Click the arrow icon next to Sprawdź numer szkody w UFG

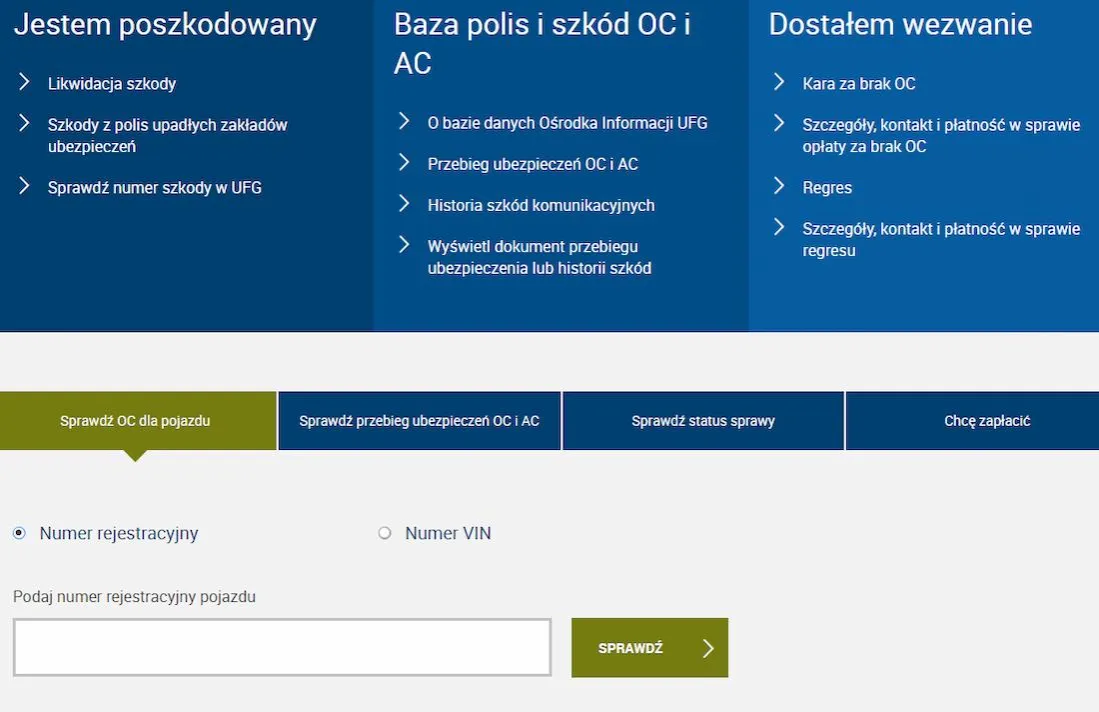pos(23,187)
